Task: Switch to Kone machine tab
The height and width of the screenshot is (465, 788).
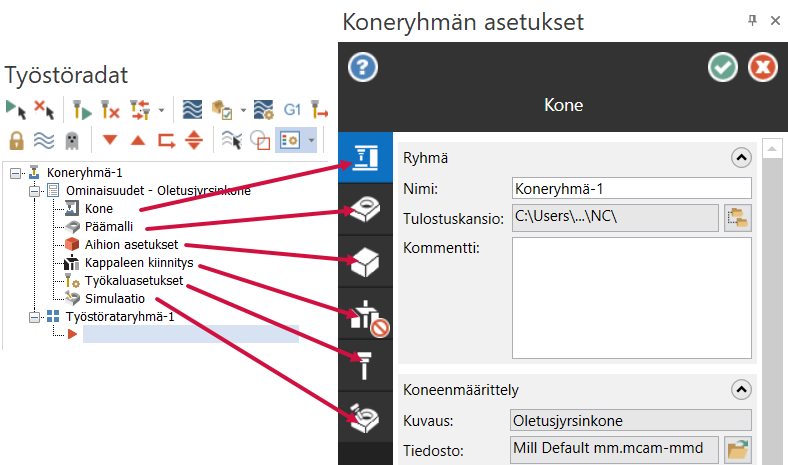Action: [x=365, y=157]
